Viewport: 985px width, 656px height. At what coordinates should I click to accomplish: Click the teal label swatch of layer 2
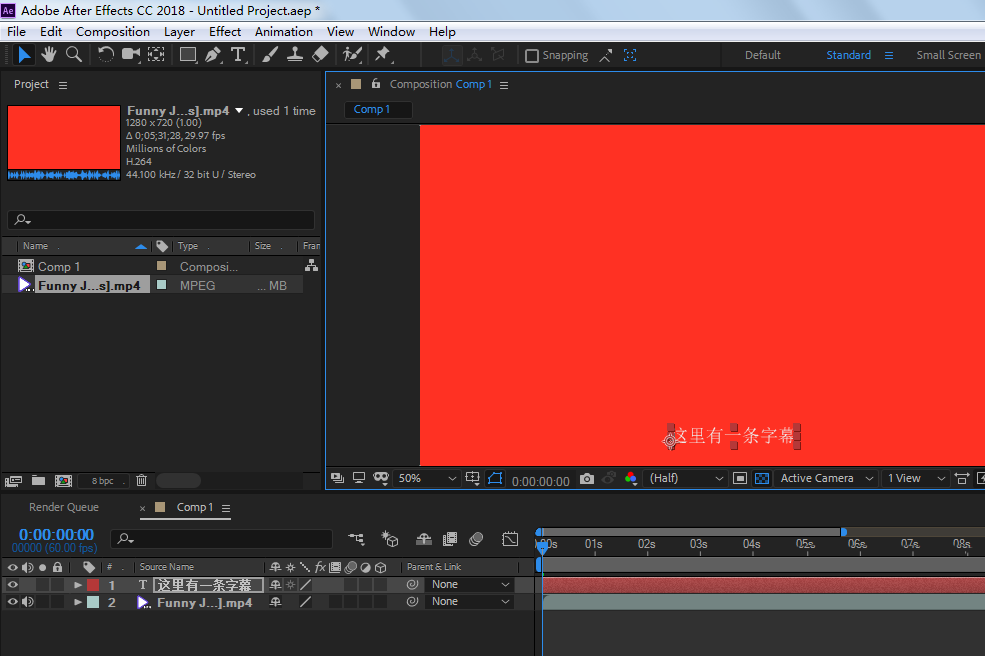[x=93, y=602]
